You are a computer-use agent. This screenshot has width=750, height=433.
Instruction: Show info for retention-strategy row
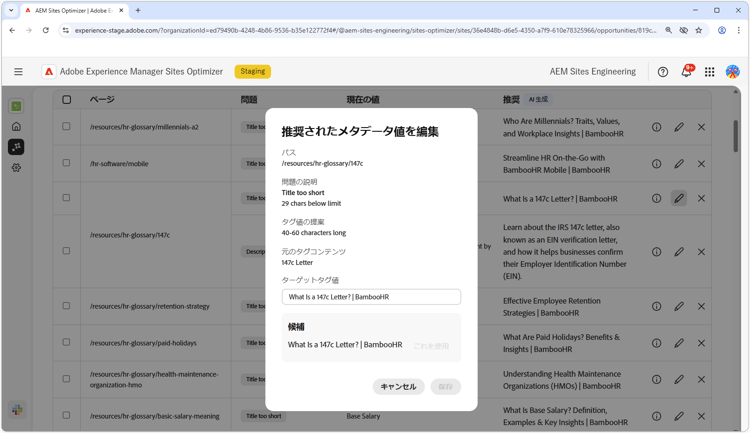656,306
